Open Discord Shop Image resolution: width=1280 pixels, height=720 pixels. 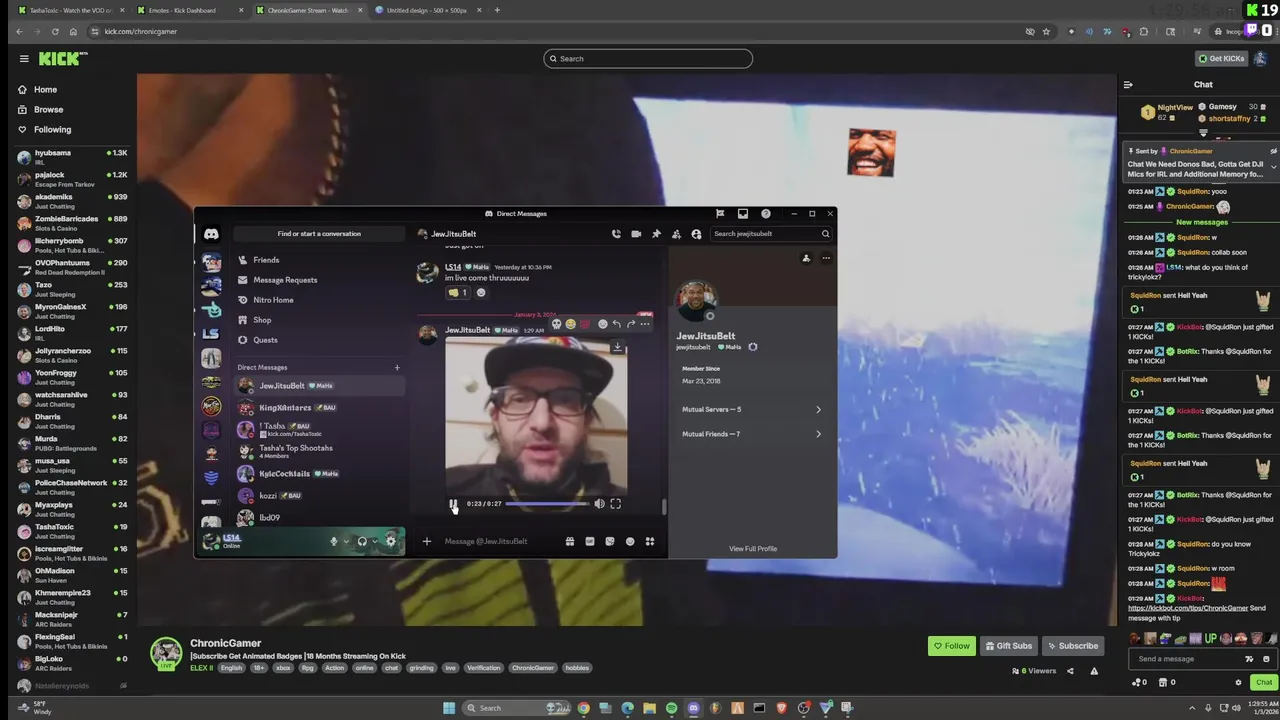coord(318,320)
